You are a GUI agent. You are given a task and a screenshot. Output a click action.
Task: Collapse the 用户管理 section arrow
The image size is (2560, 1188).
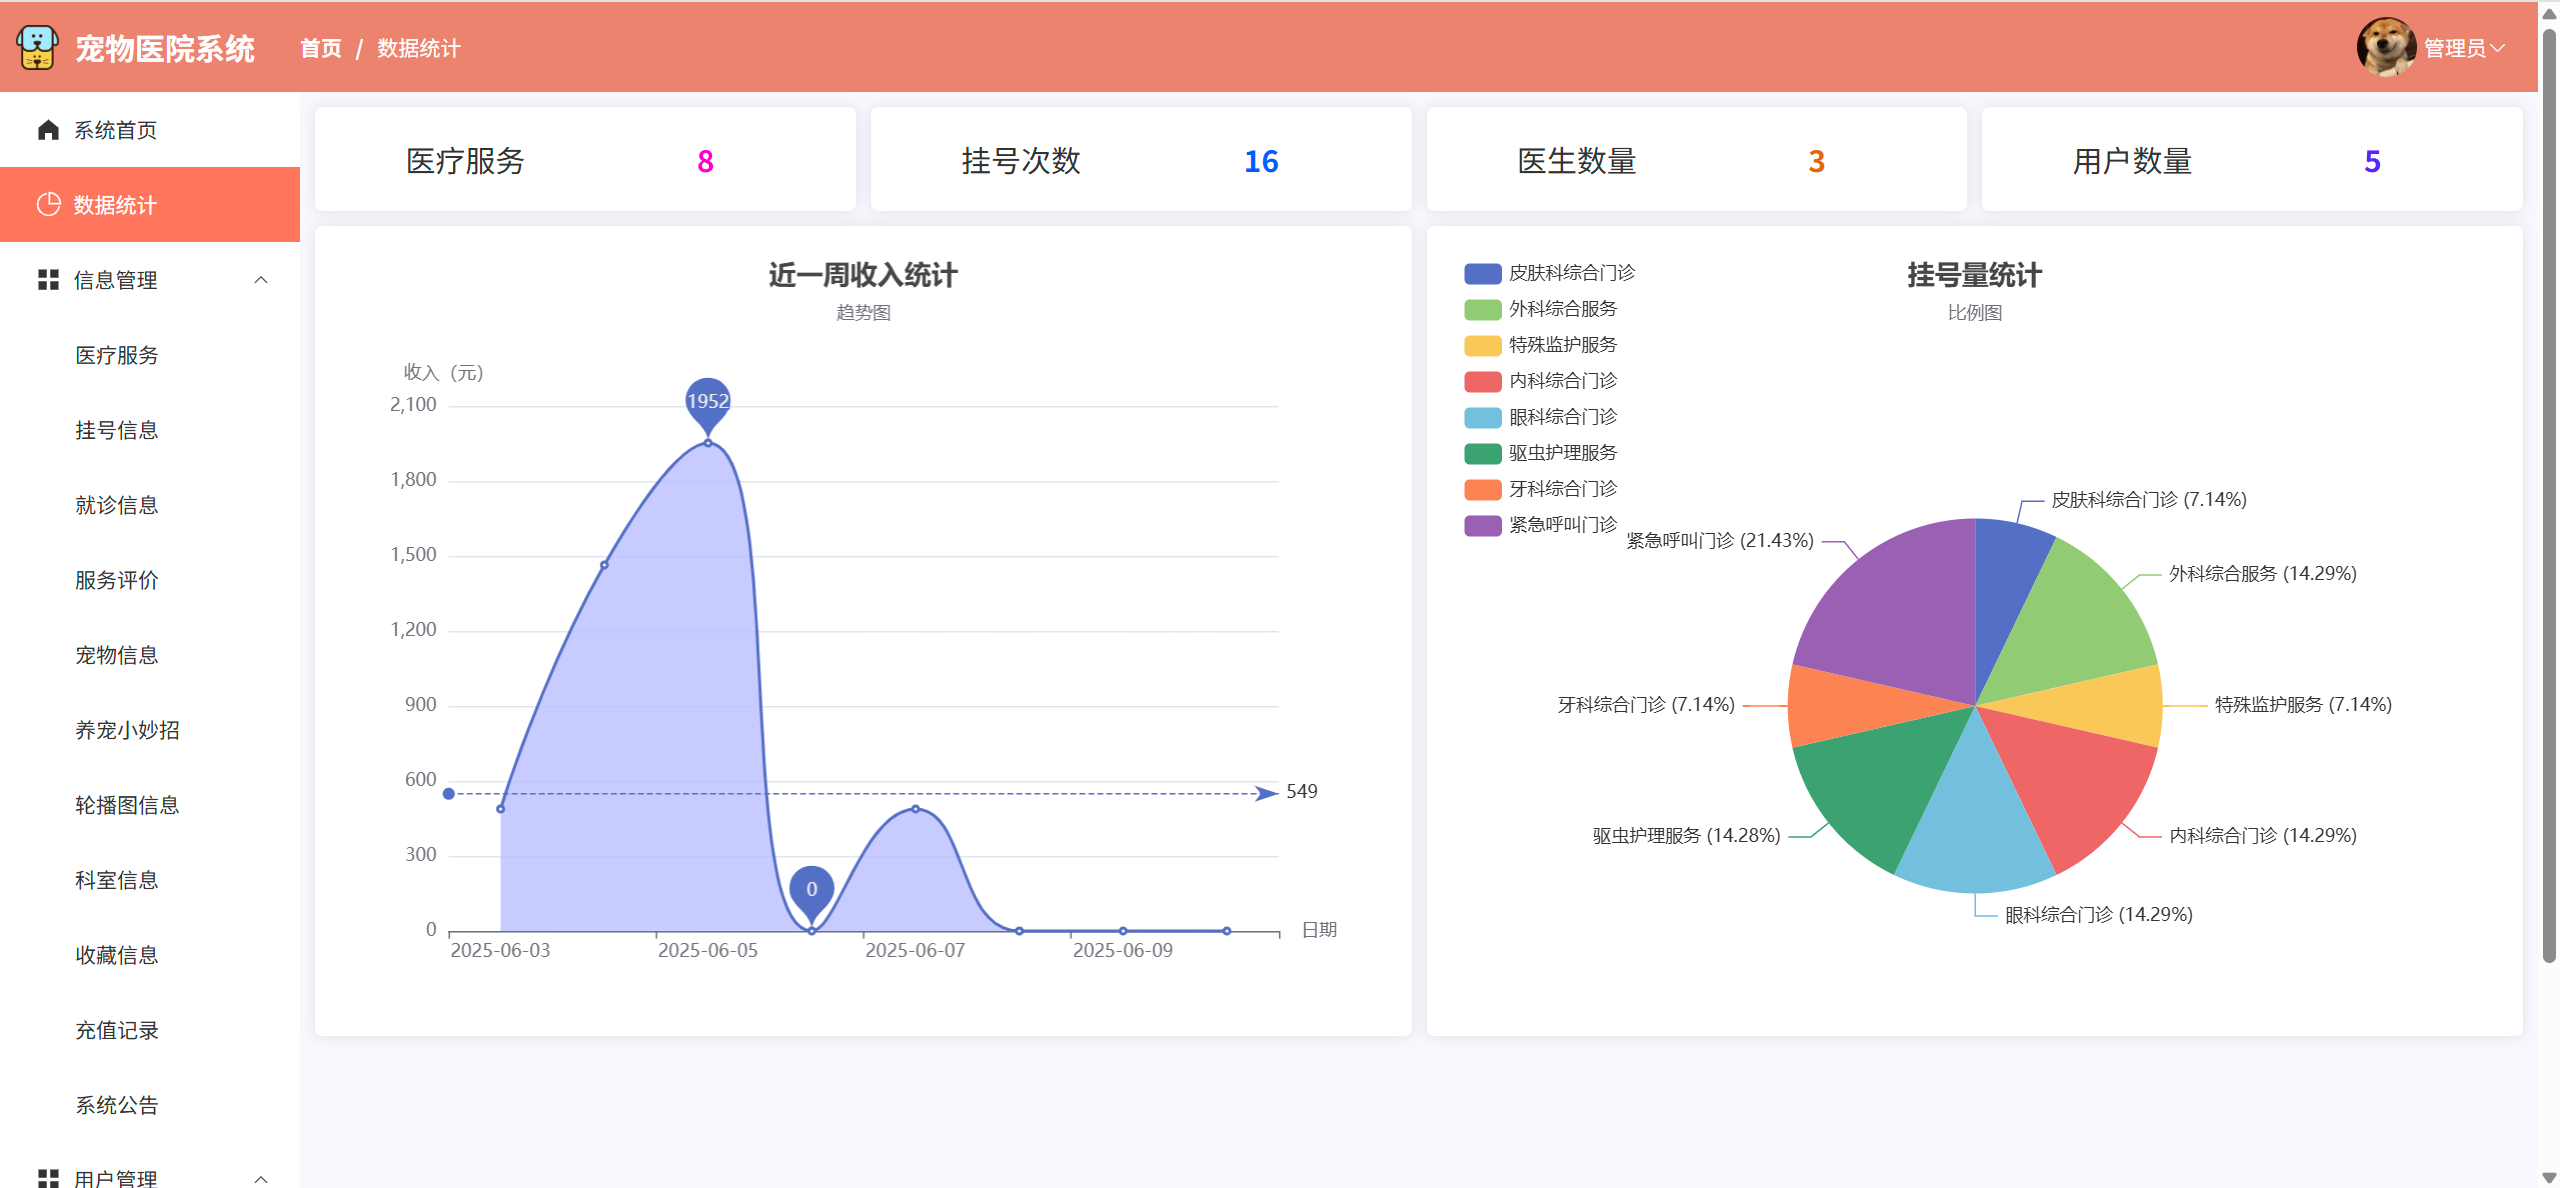(261, 1178)
